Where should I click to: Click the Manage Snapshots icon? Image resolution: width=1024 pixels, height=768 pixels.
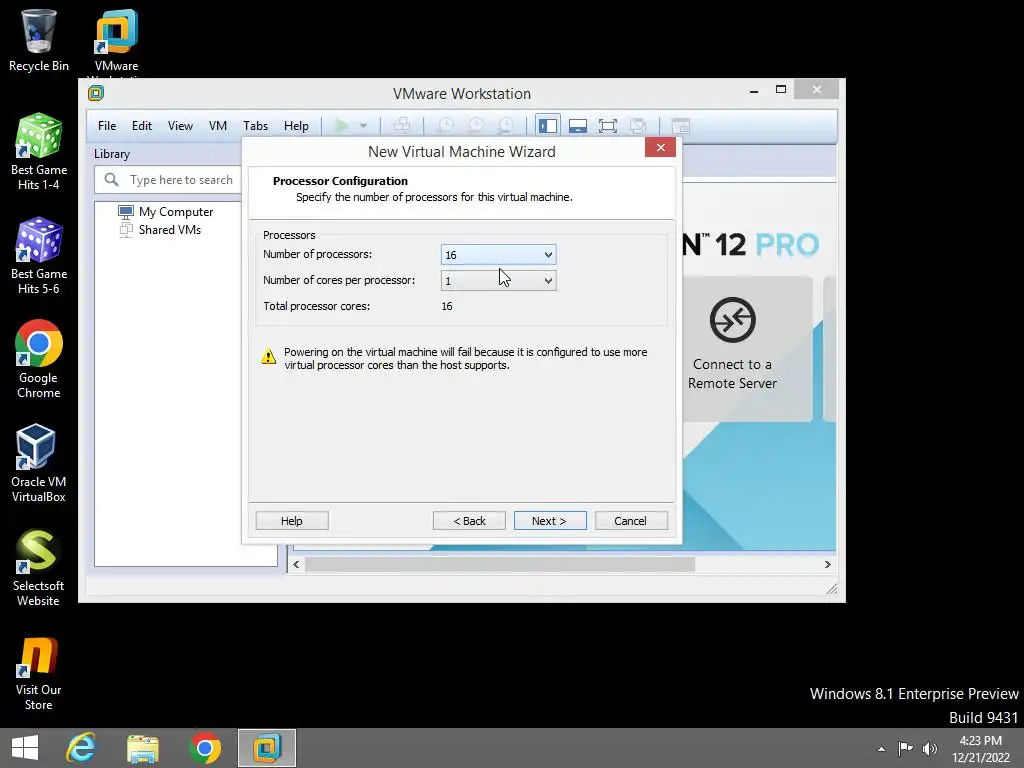(506, 125)
